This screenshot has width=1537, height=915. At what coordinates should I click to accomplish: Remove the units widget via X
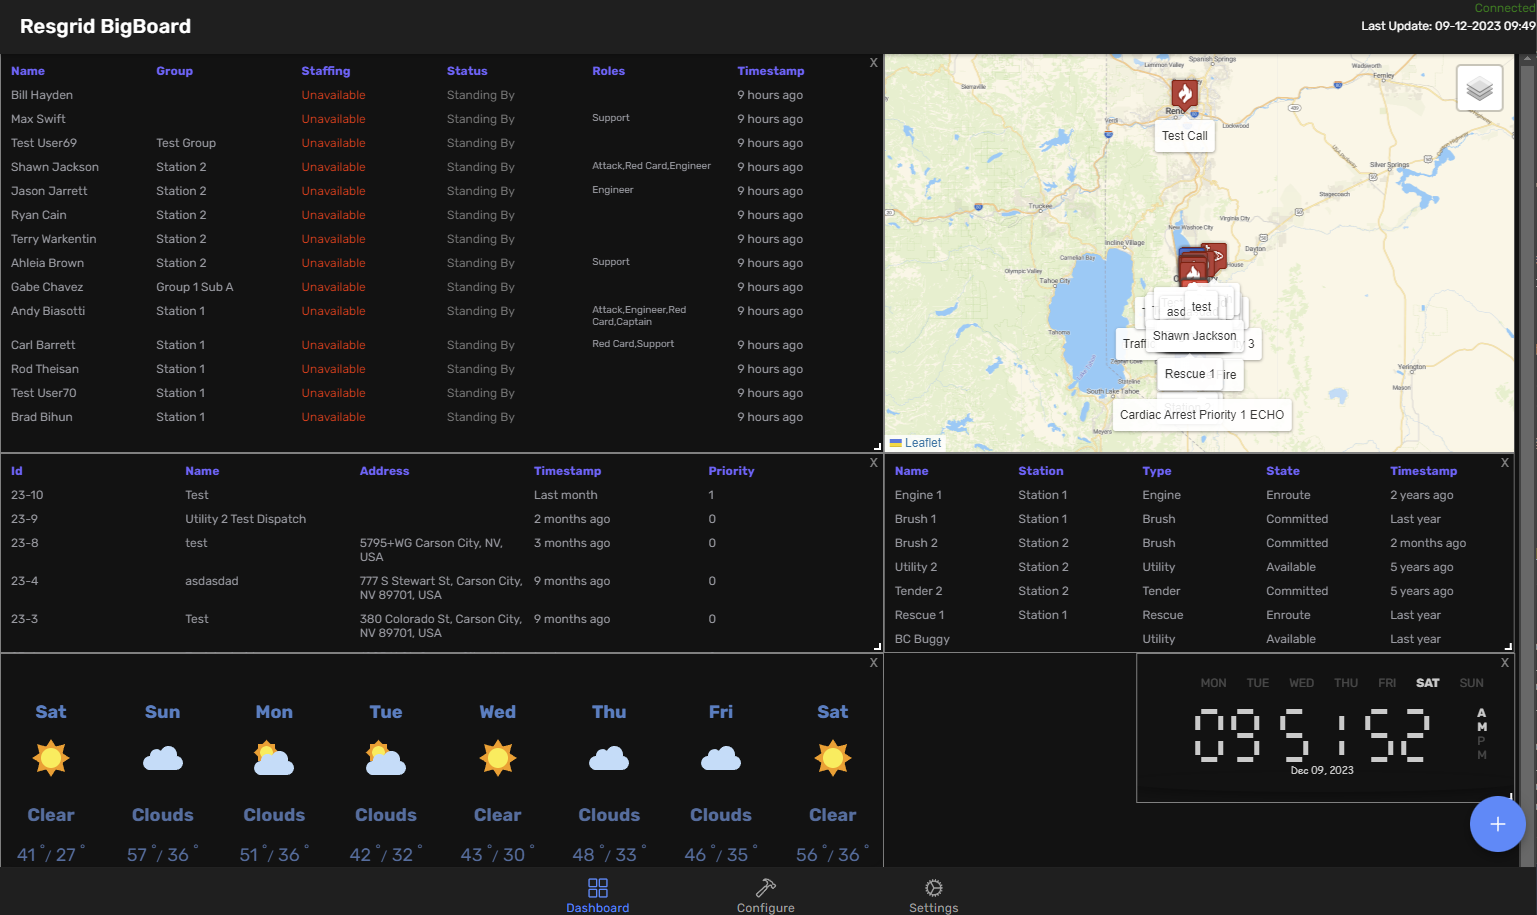click(x=1504, y=463)
